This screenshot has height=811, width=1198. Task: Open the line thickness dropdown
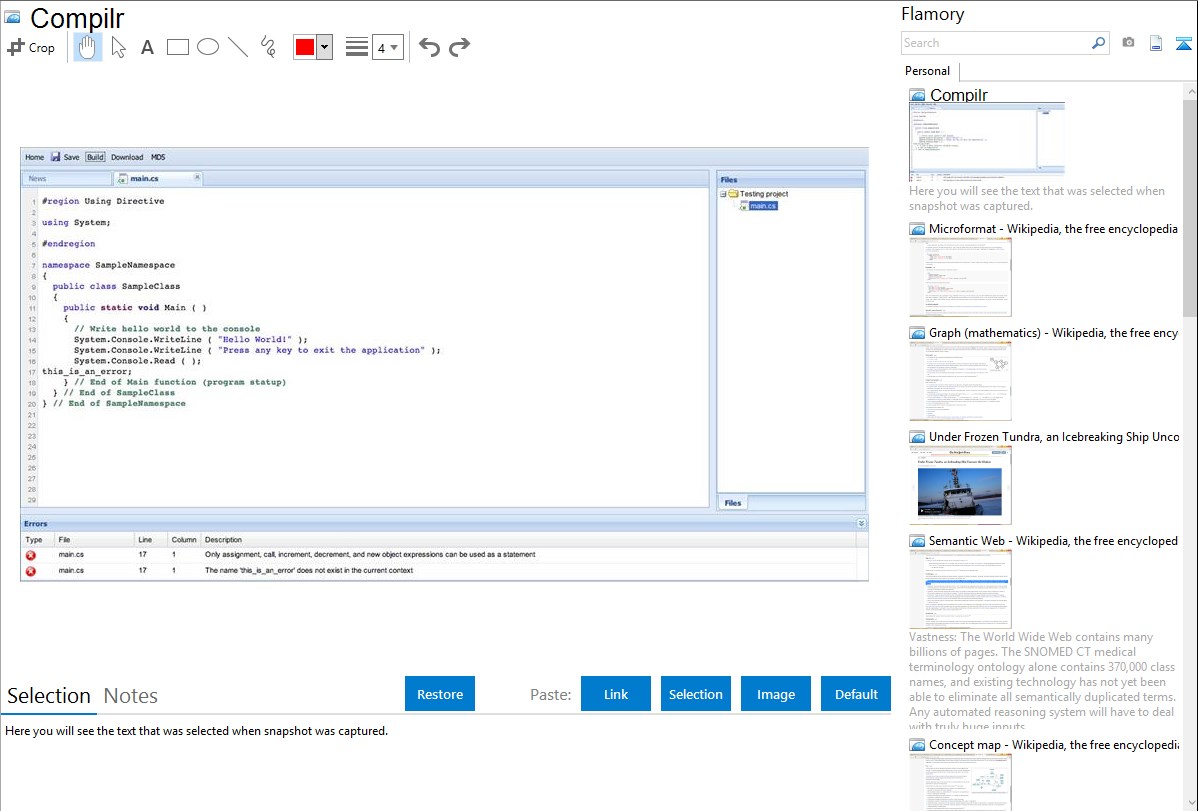pyautogui.click(x=387, y=47)
